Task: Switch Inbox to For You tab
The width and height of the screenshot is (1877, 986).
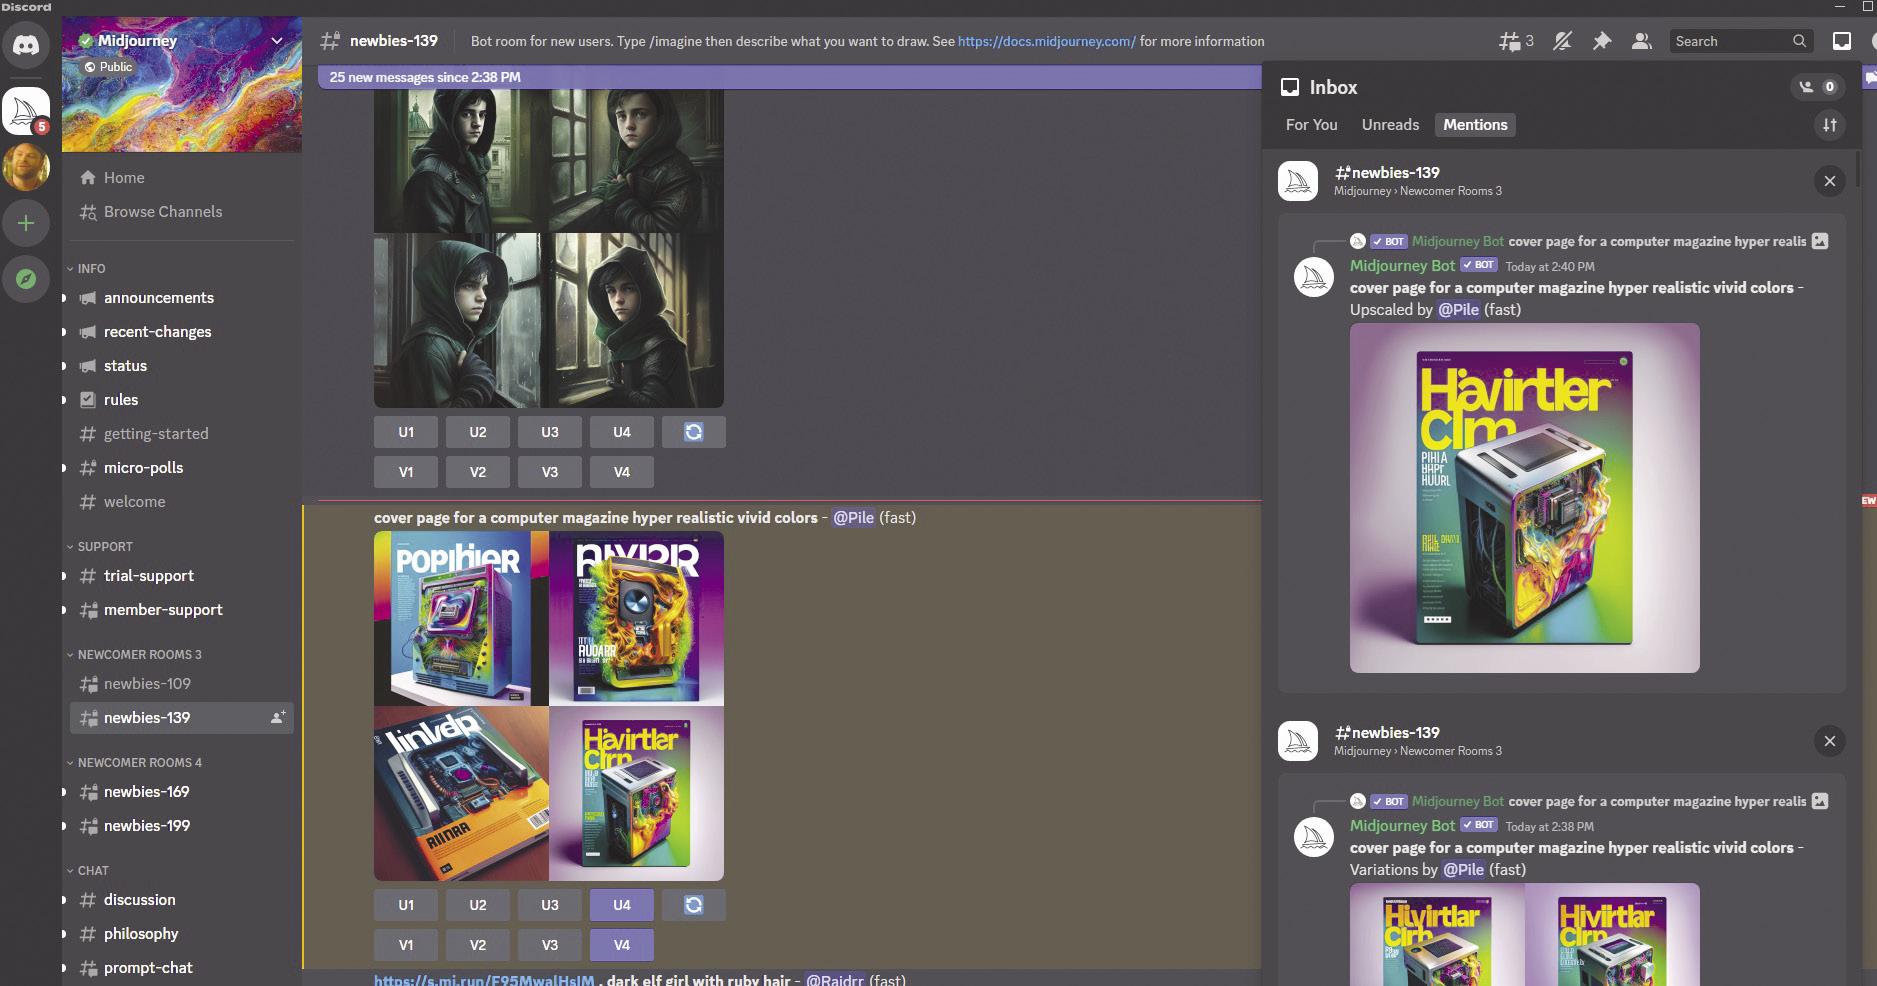Action: [1311, 125]
